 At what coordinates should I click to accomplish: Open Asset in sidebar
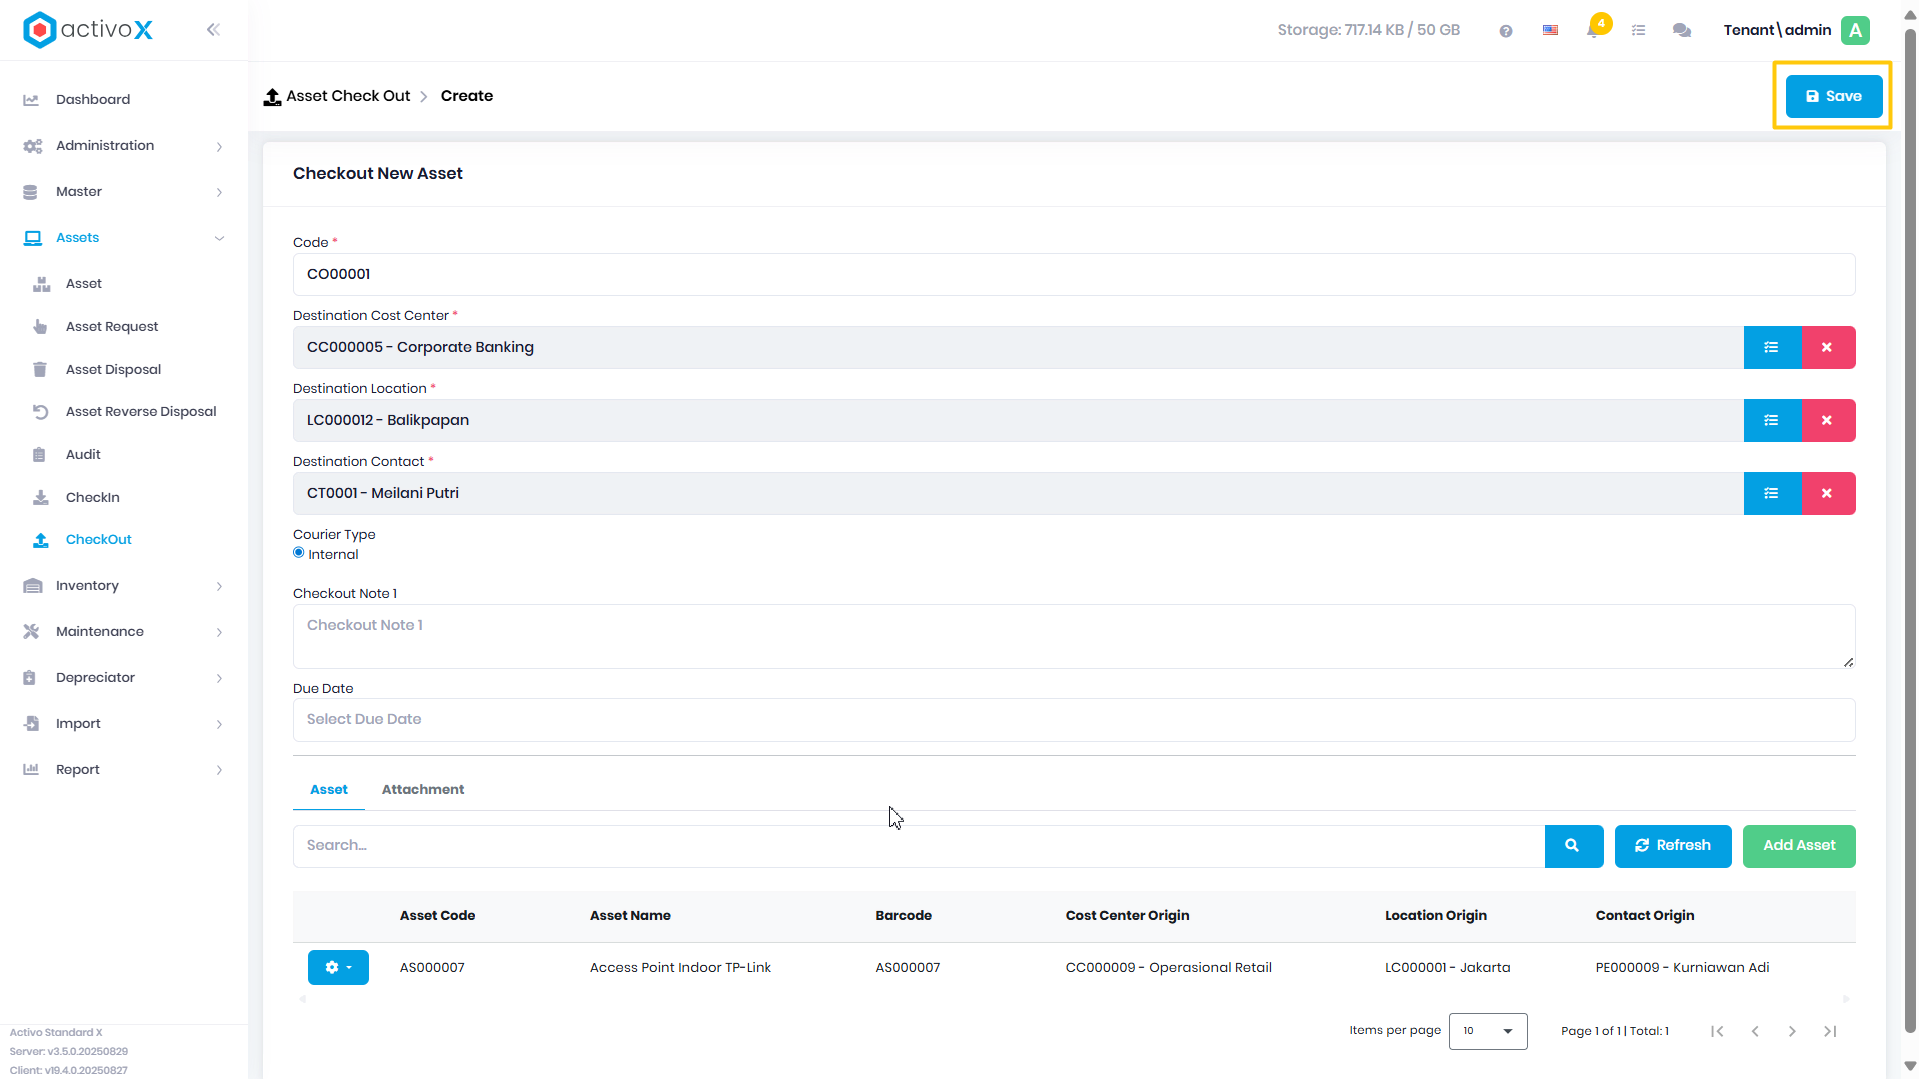(84, 284)
